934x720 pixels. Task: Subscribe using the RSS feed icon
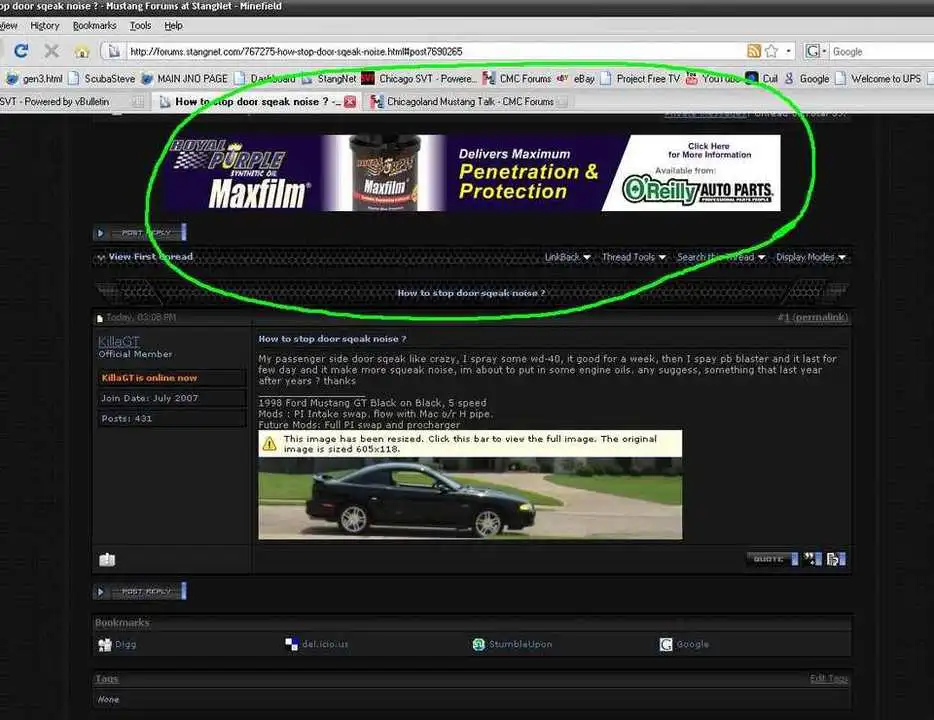754,51
